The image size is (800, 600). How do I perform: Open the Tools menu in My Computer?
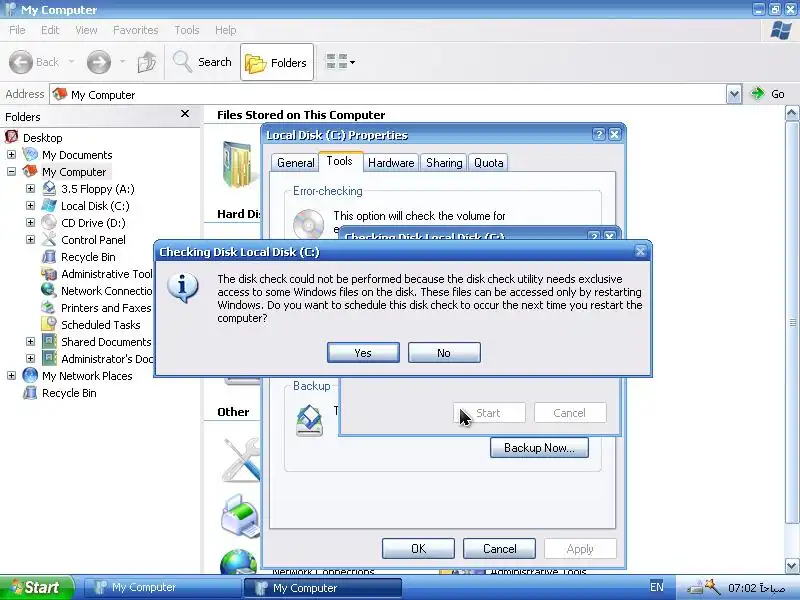coord(187,30)
